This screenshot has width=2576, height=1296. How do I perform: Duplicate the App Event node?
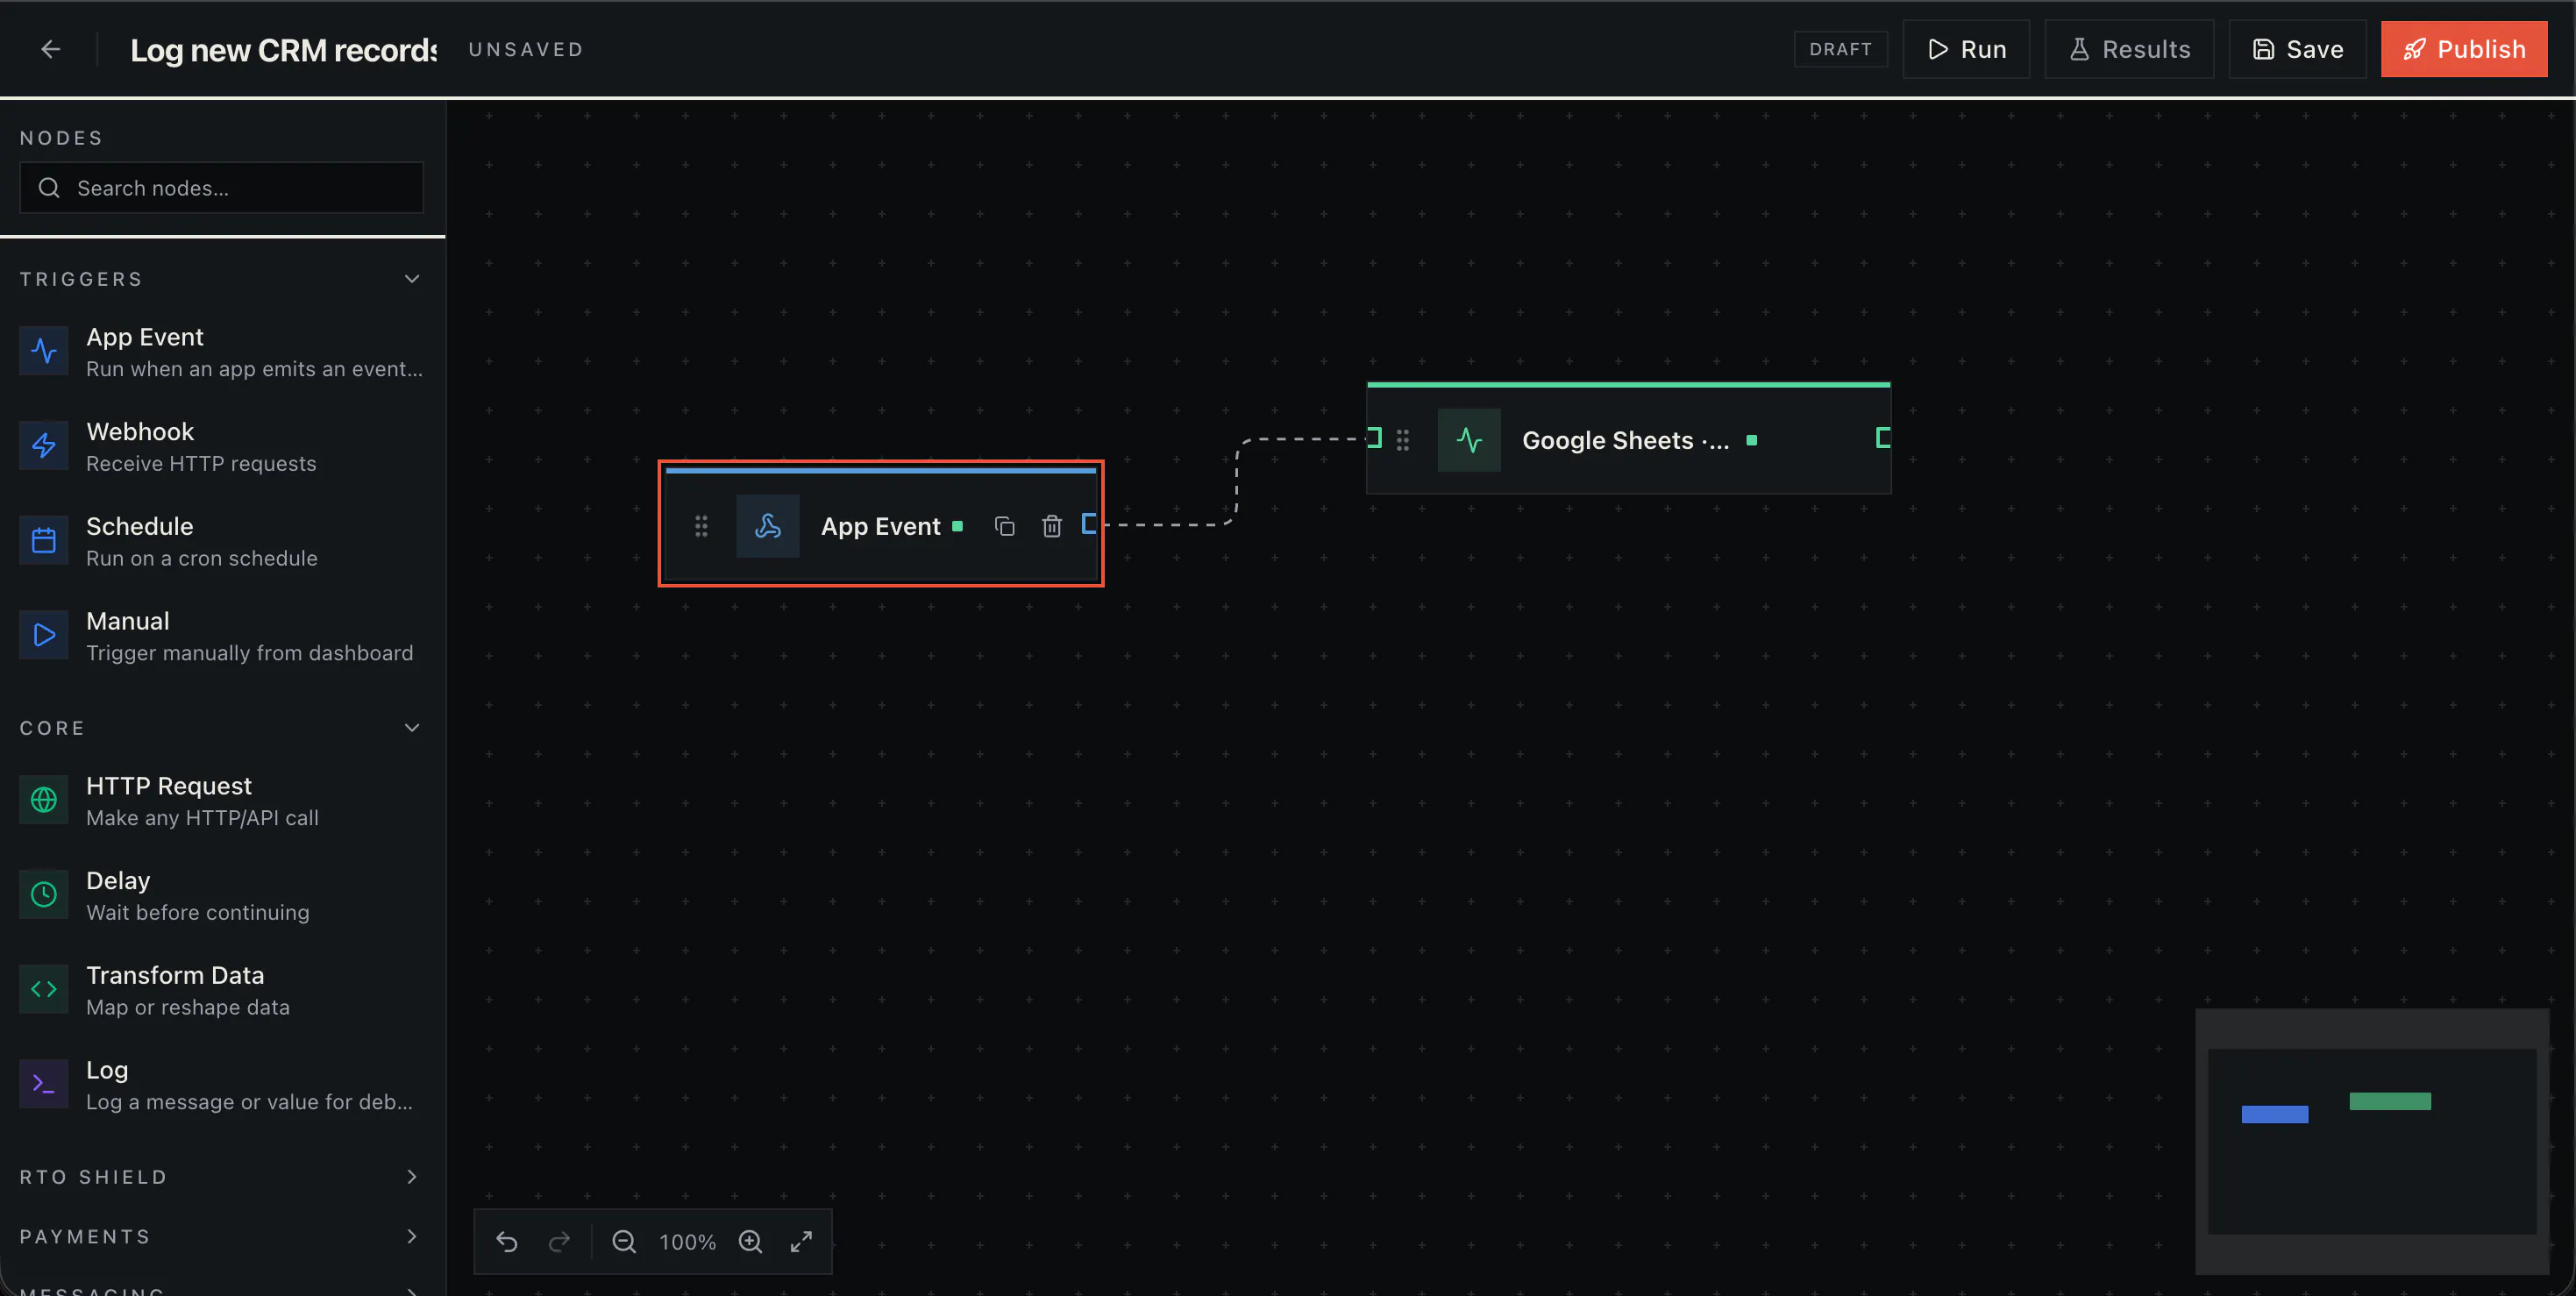click(x=1004, y=526)
